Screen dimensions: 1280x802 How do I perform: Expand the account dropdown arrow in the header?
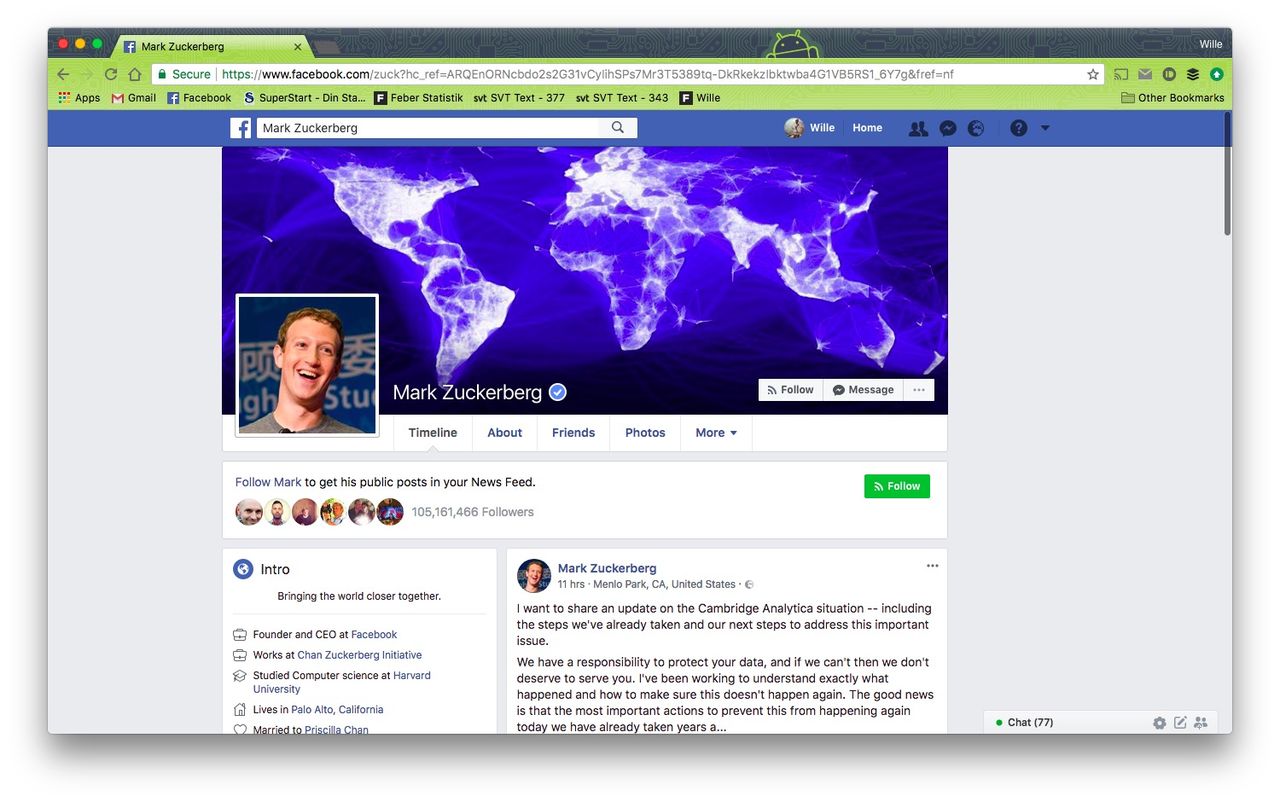pos(1045,128)
